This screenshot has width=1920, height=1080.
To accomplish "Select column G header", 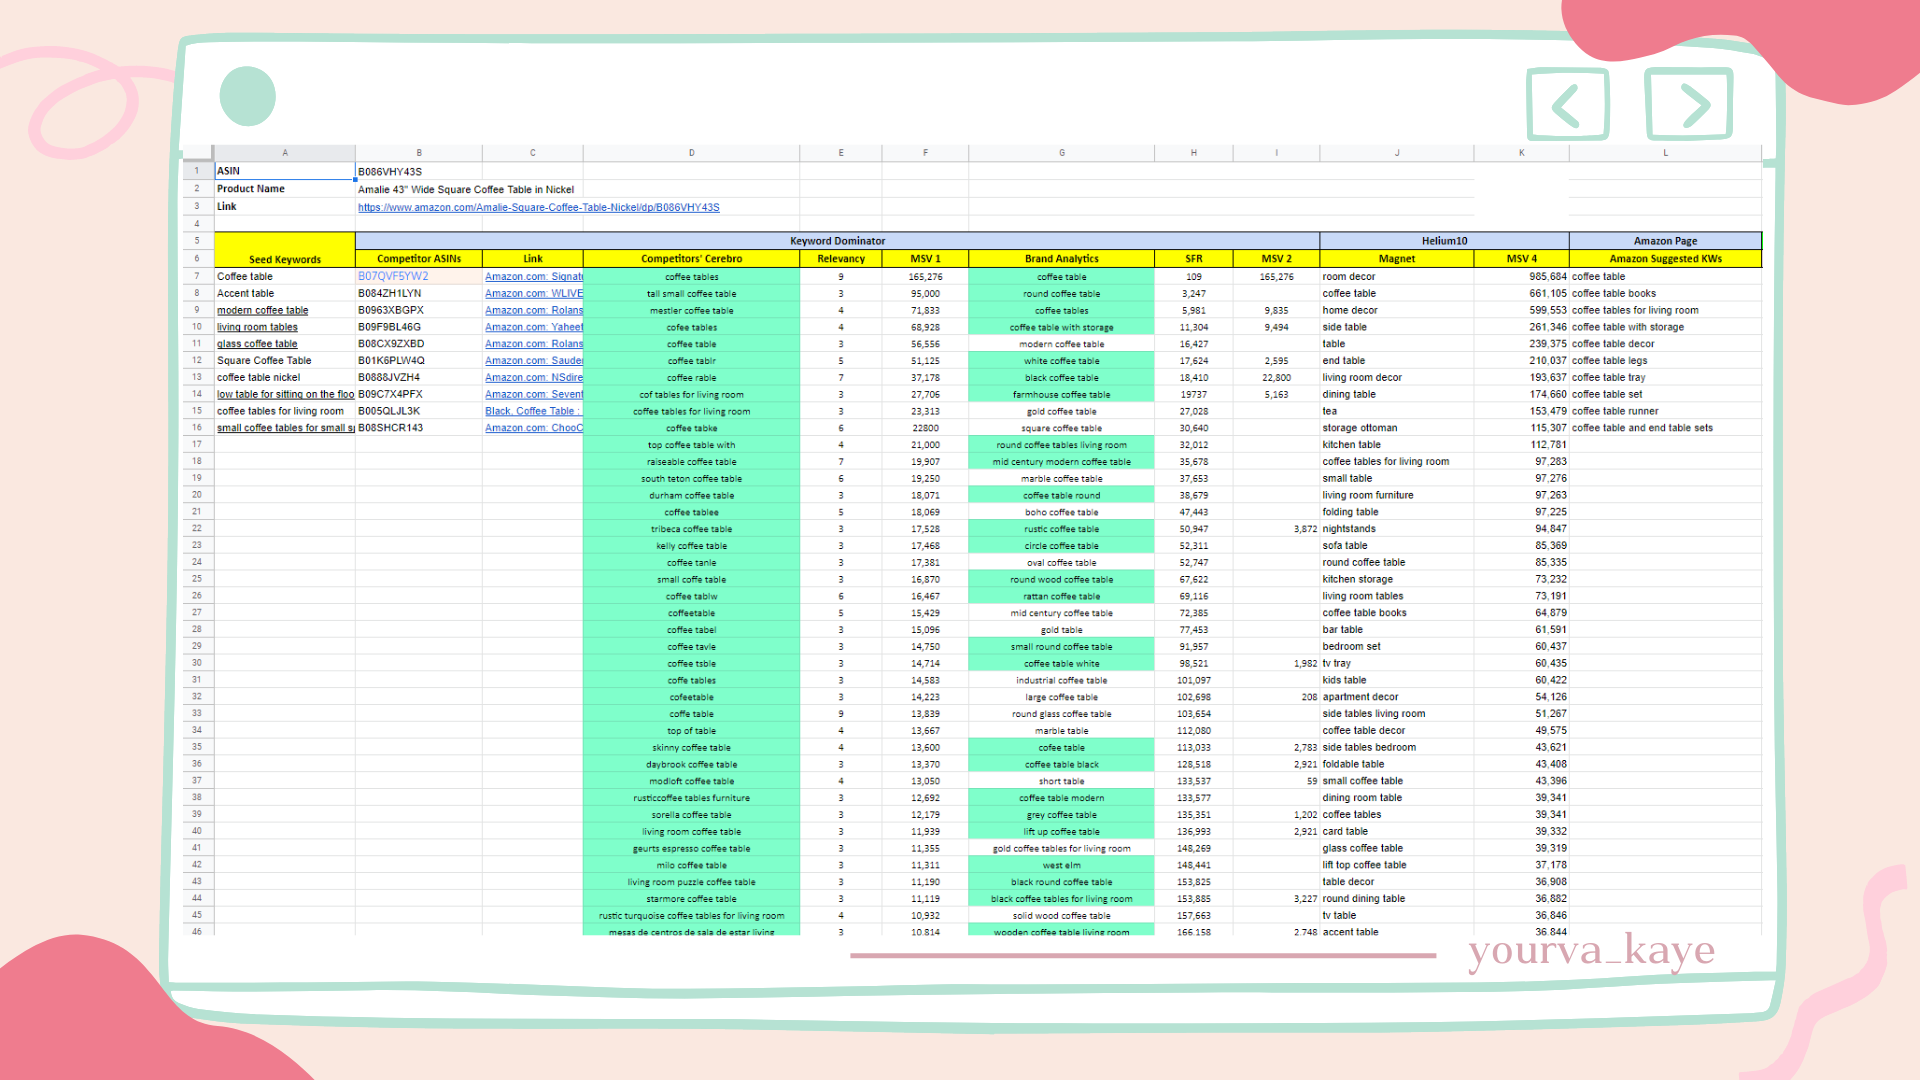I will (x=1061, y=153).
